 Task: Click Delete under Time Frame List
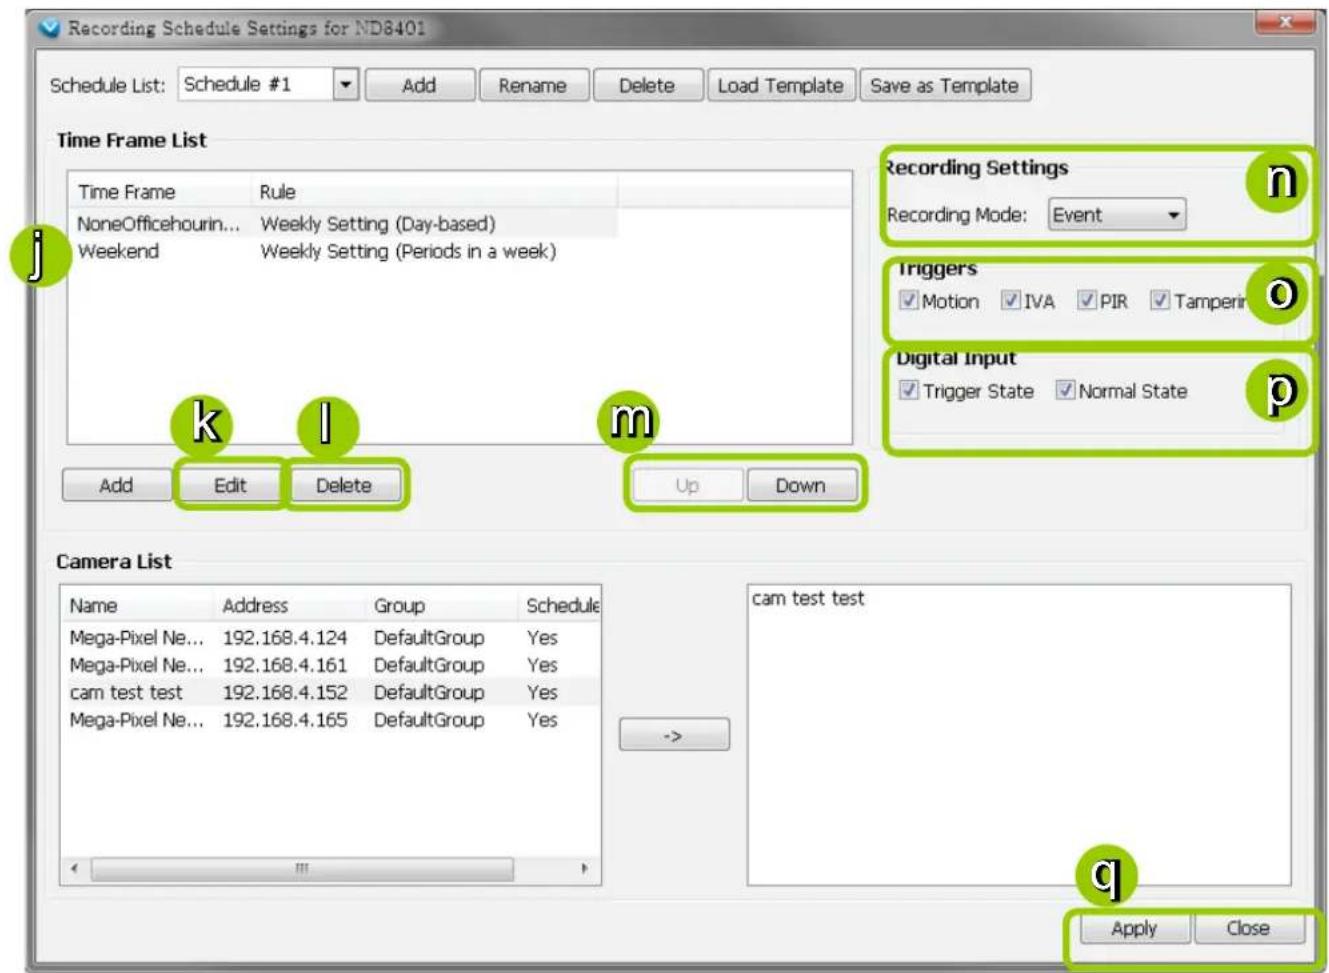click(344, 485)
